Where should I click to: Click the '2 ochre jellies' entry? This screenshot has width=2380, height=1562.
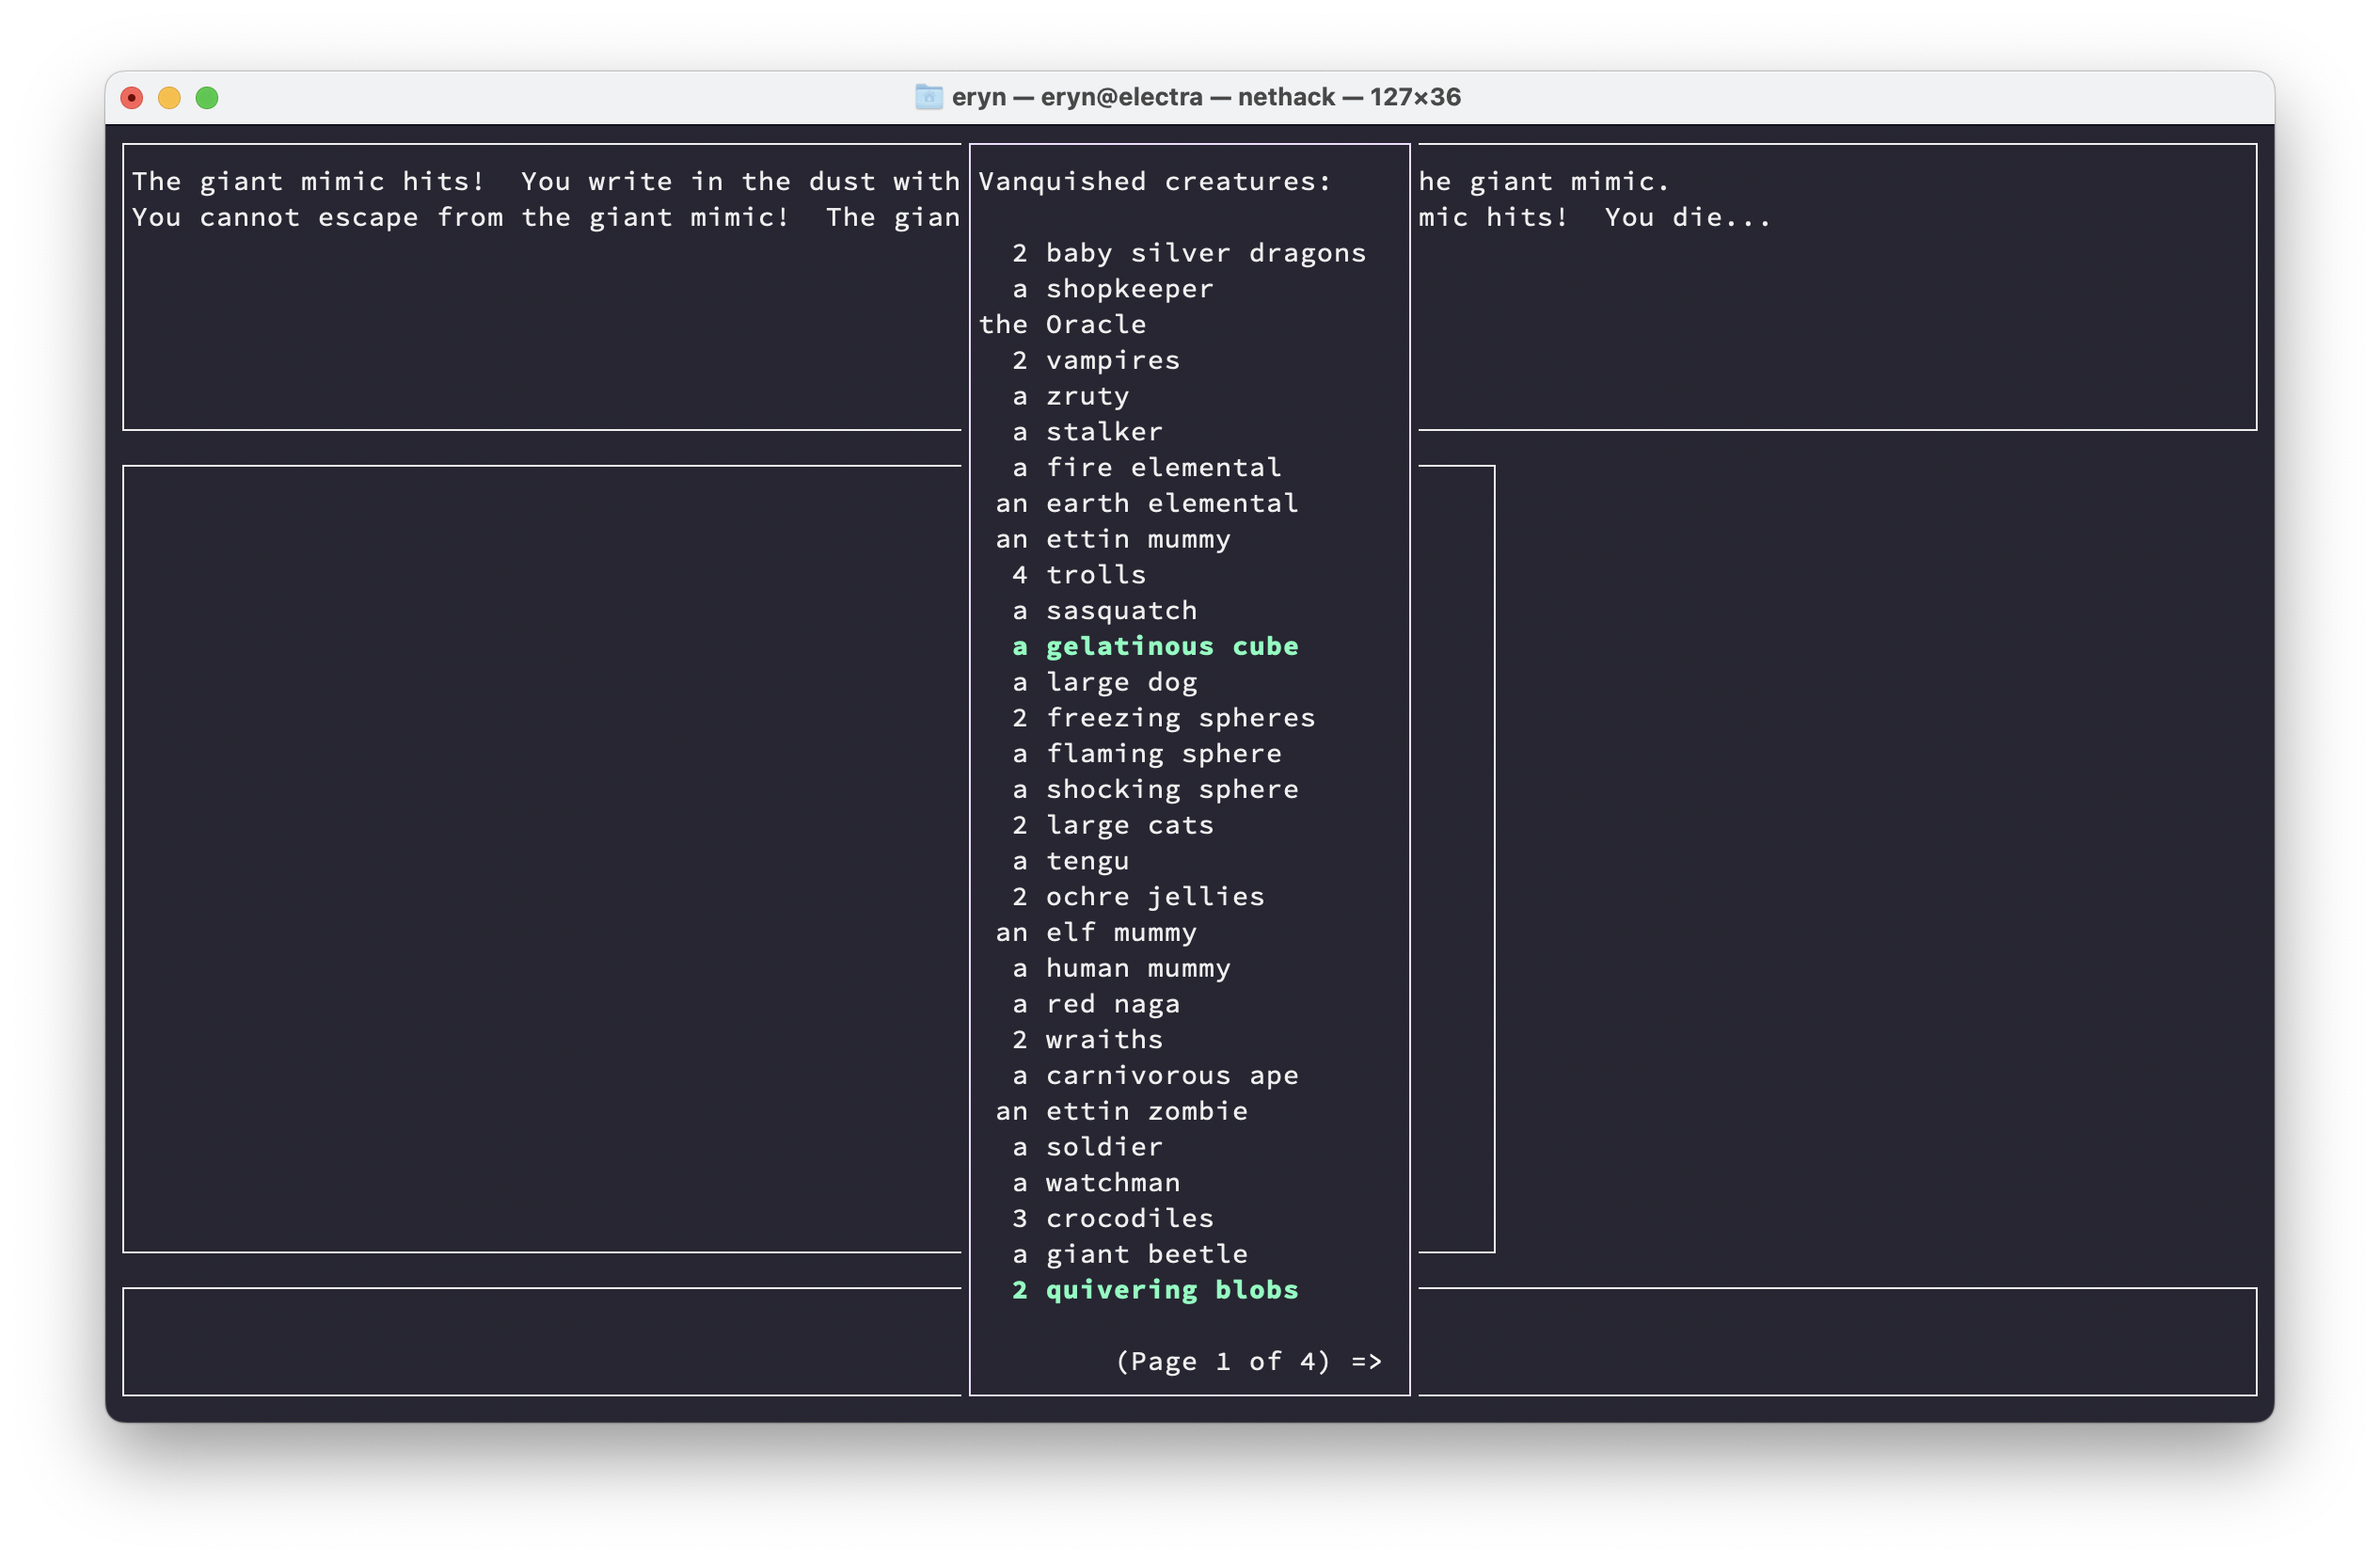pos(1138,897)
